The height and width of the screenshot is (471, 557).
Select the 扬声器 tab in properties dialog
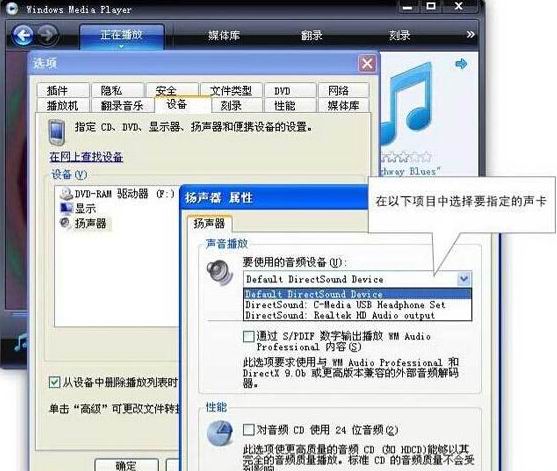209,223
